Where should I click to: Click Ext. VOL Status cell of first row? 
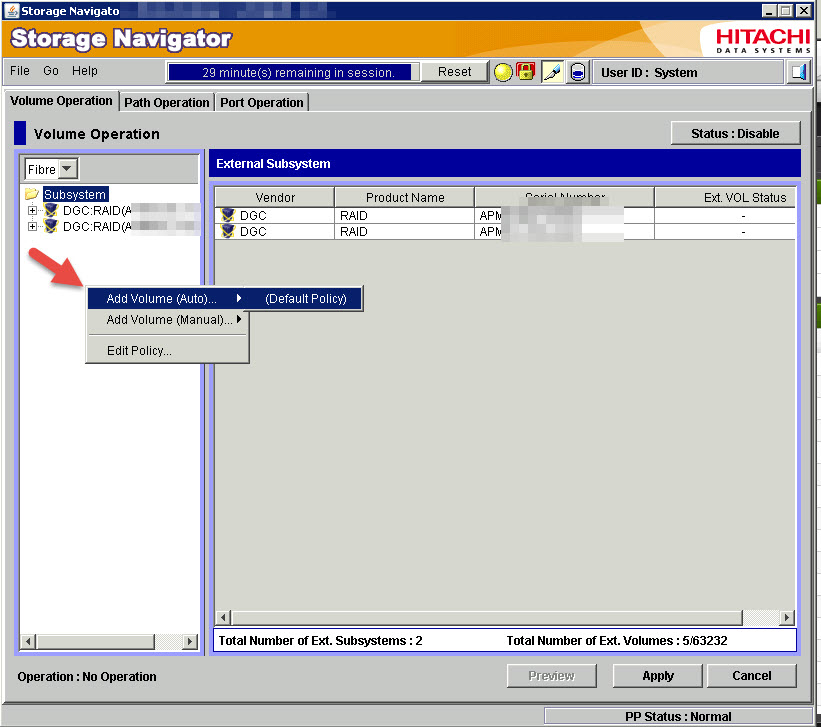[x=726, y=215]
